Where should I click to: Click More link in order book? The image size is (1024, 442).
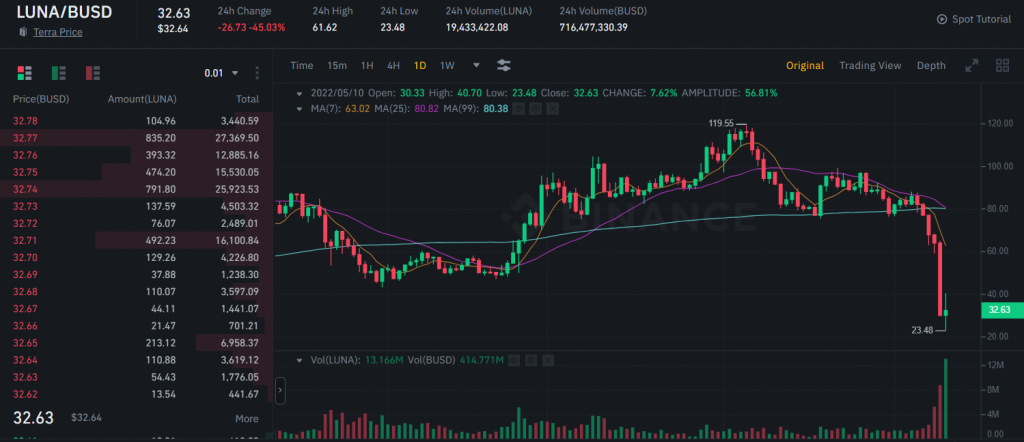pos(247,418)
